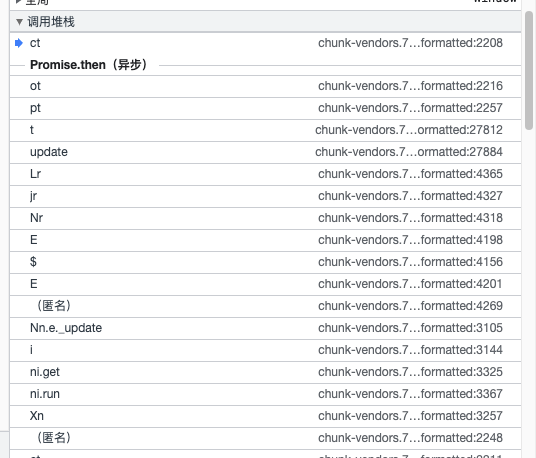Select the ot call stack frame
Image resolution: width=536 pixels, height=458 pixels.
click(x=265, y=86)
